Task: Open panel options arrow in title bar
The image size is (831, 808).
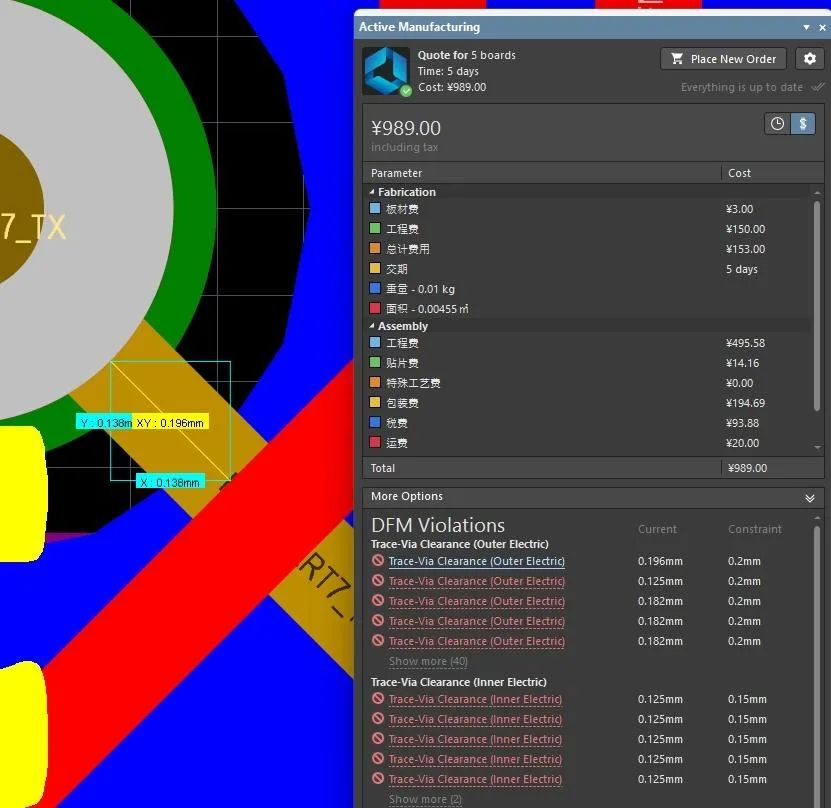Action: pyautogui.click(x=806, y=27)
